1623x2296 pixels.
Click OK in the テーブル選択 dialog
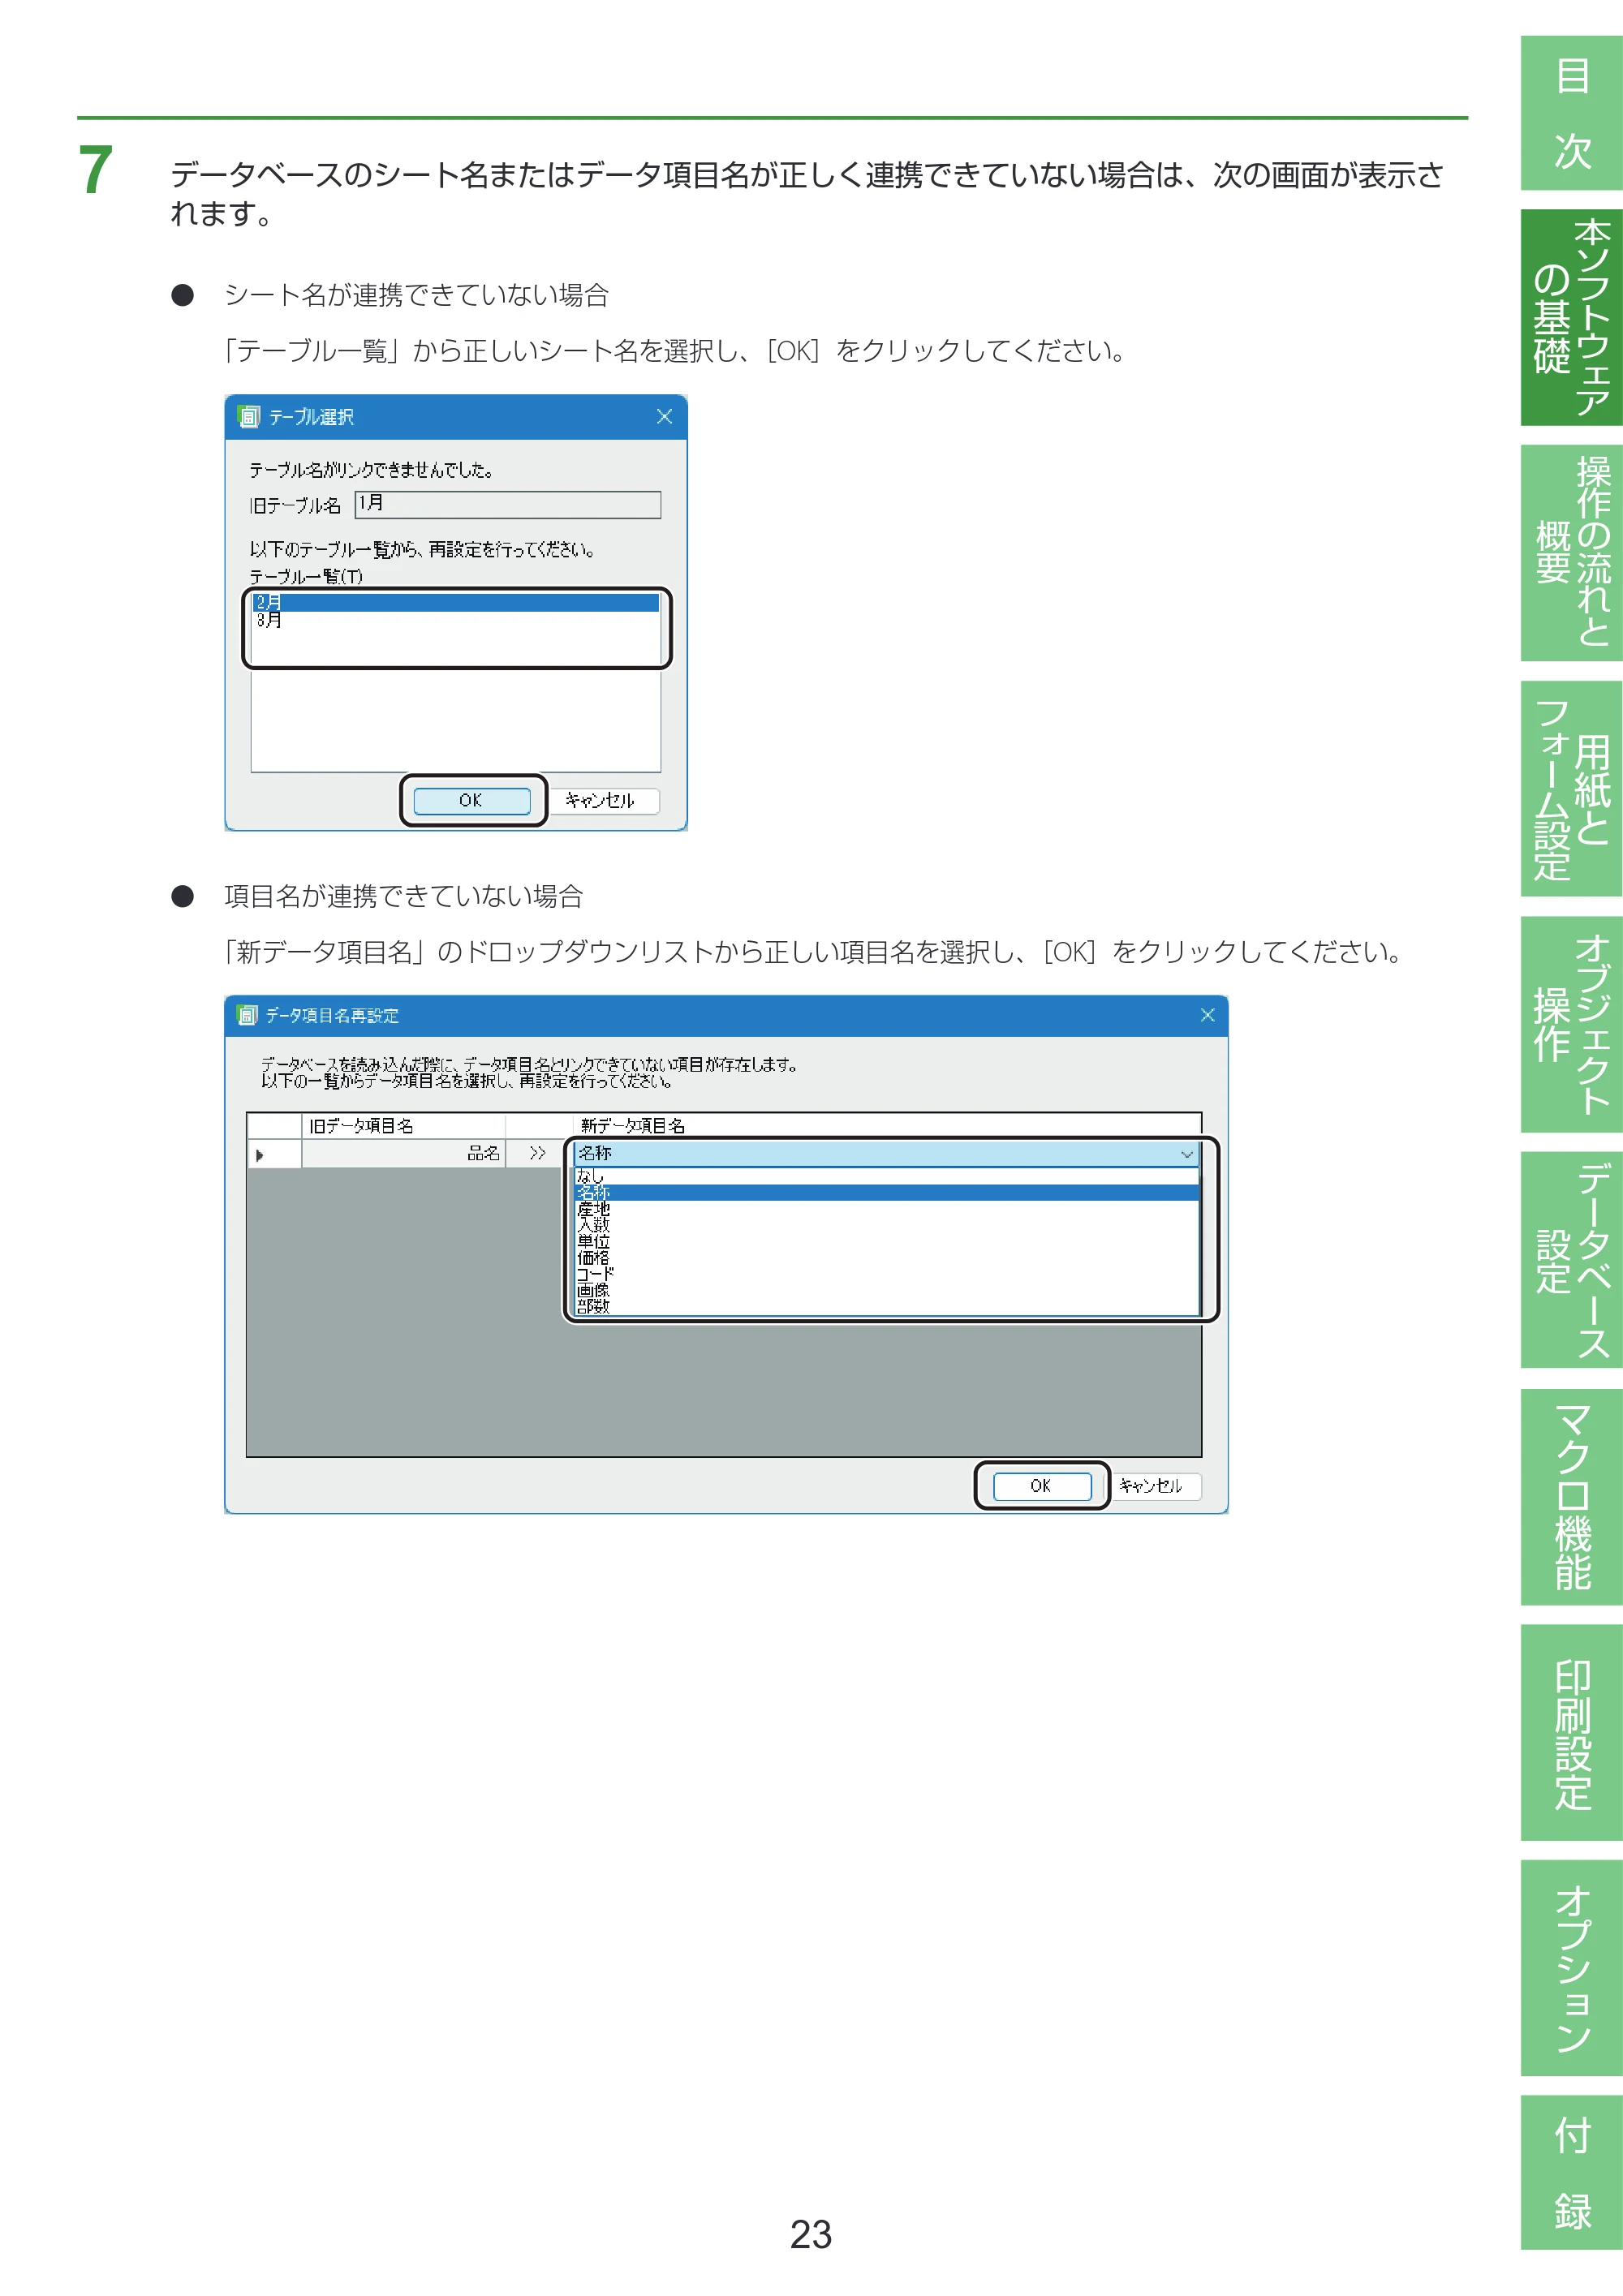coord(472,800)
